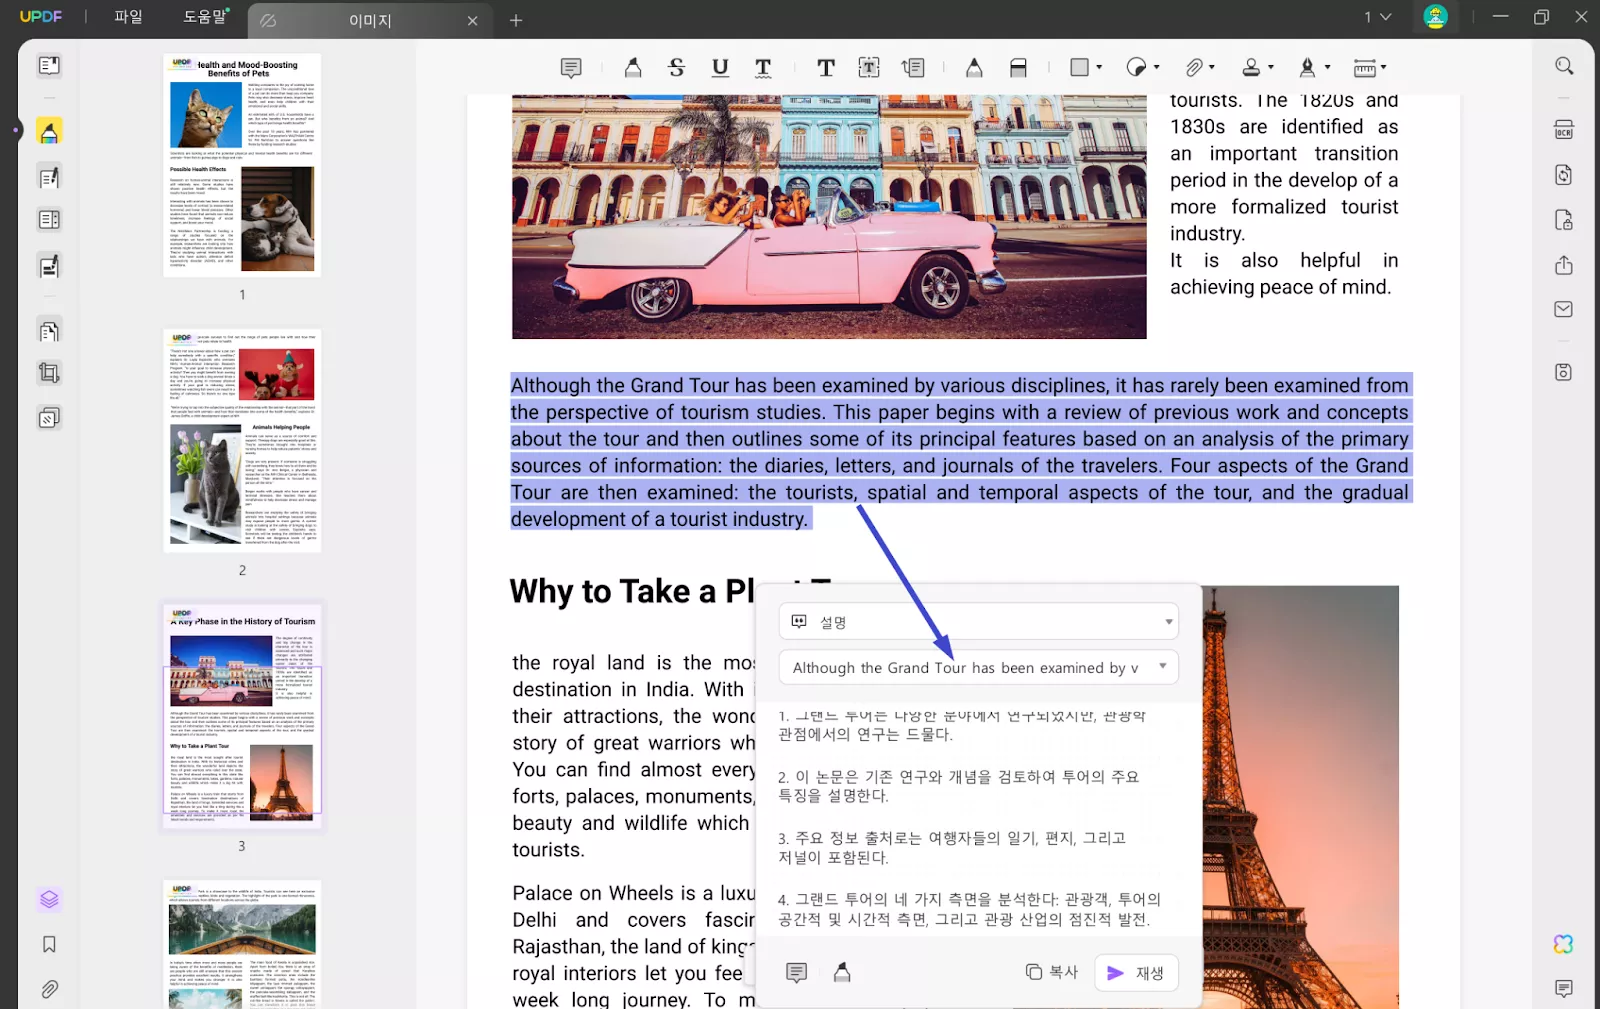1600x1009 pixels.
Task: Click the Why to Take a heading
Action: (x=632, y=591)
